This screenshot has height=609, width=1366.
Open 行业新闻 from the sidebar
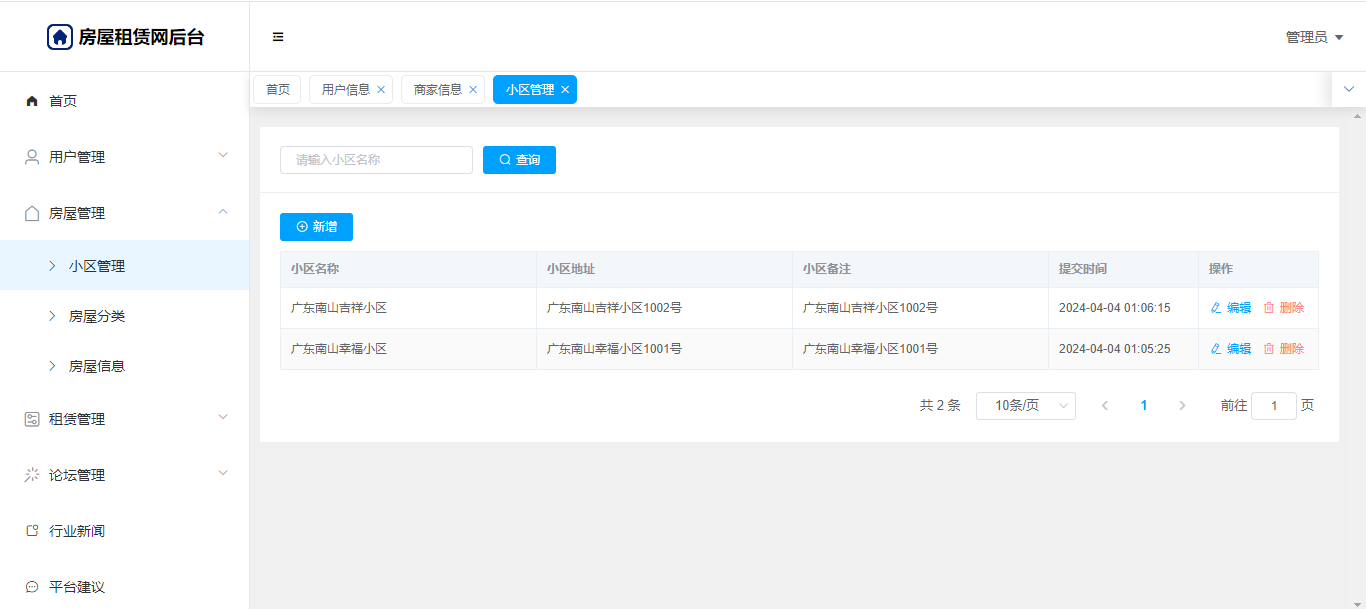(x=77, y=531)
